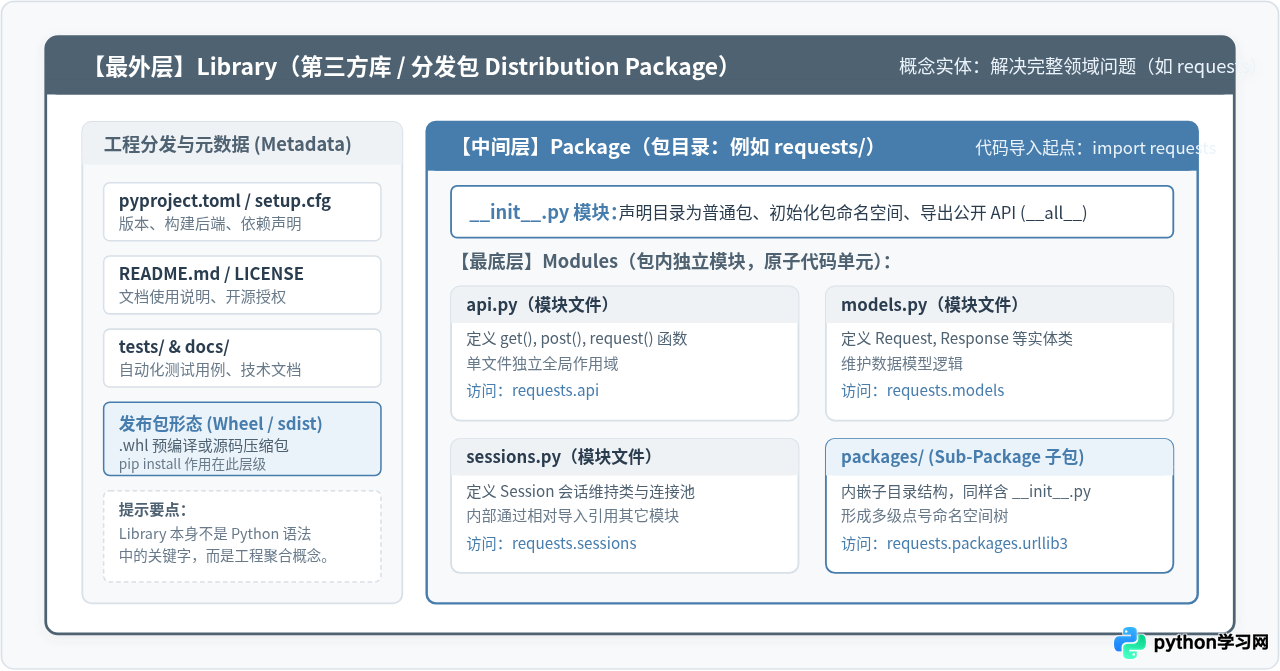Click the api.py module file title
The image size is (1280, 671).
point(538,305)
